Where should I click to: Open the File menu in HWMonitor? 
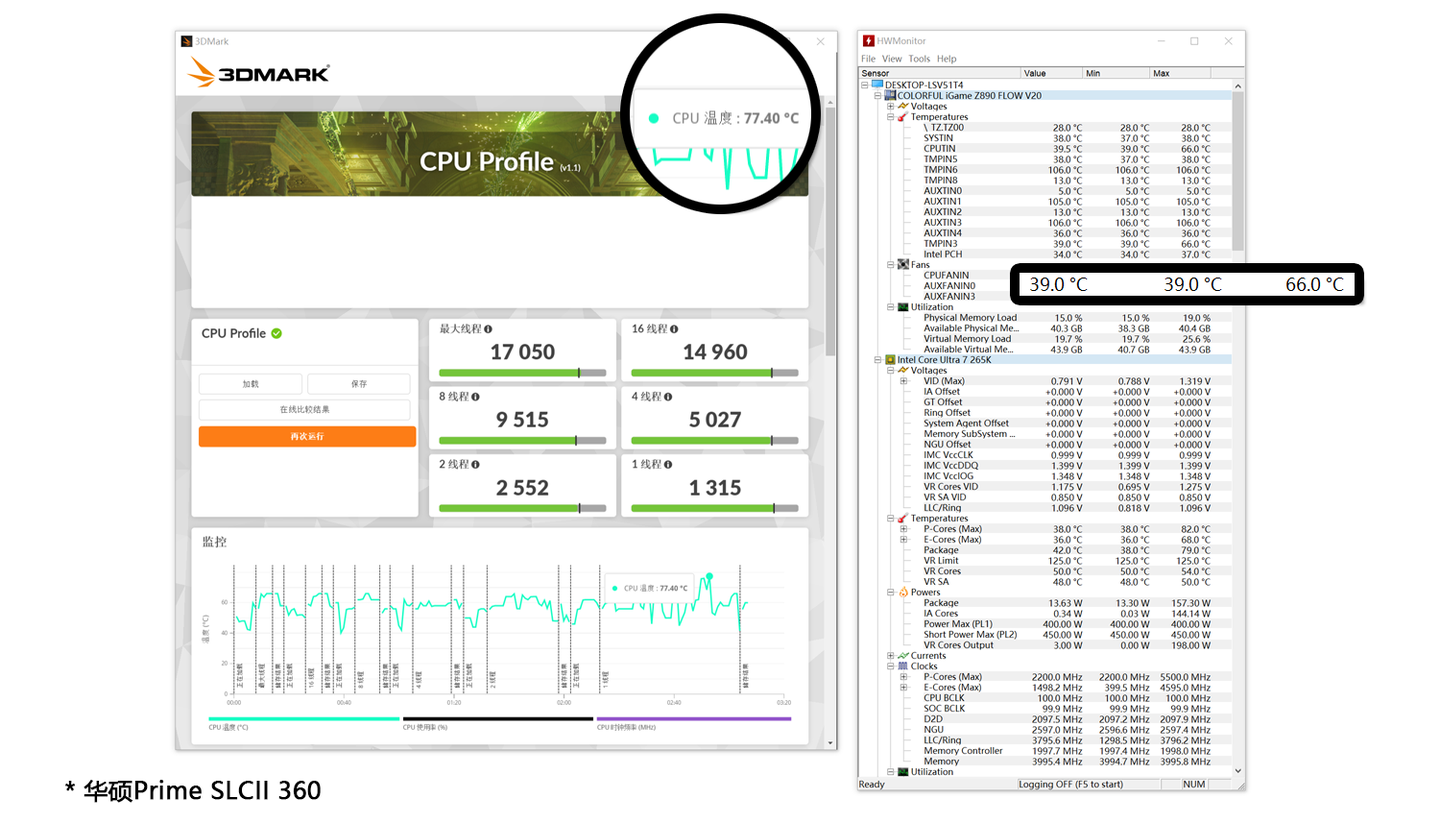tap(868, 59)
